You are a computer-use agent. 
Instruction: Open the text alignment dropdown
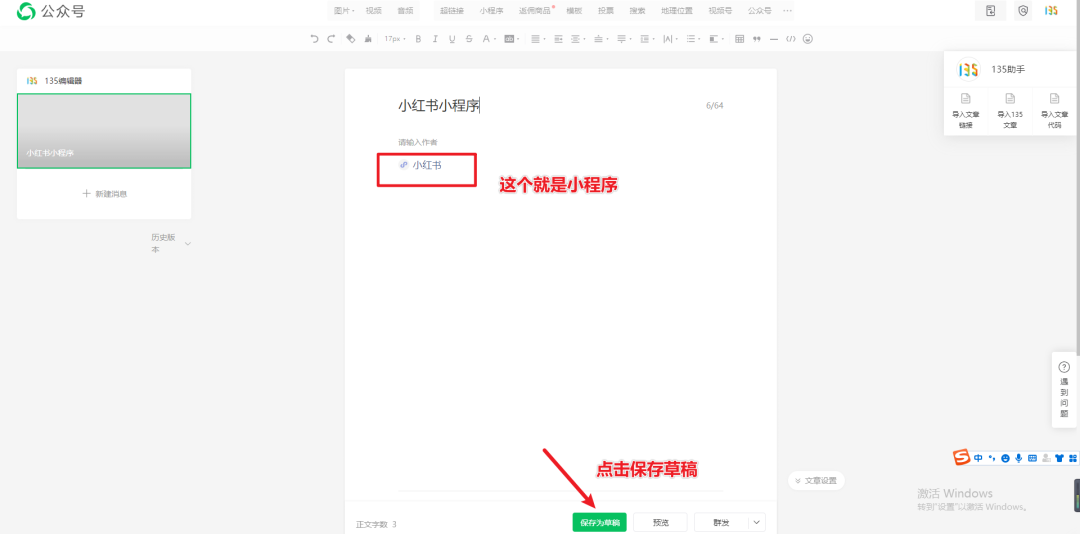pyautogui.click(x=538, y=39)
